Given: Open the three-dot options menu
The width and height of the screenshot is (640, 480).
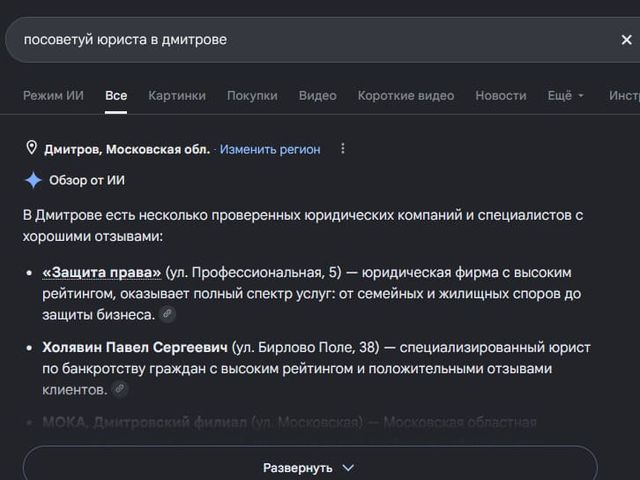Looking at the screenshot, I should point(343,149).
